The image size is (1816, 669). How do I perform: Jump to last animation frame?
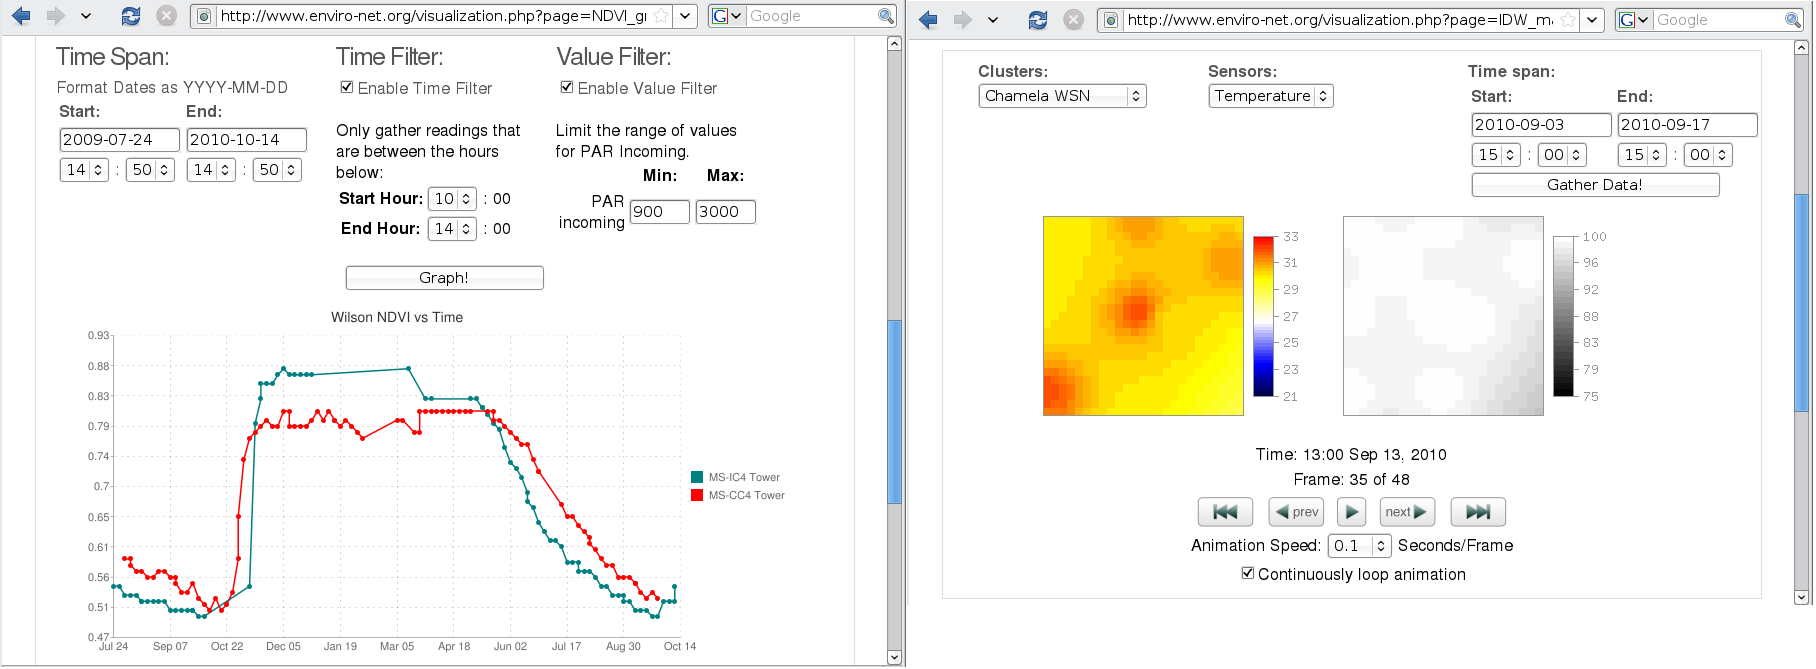[1478, 512]
